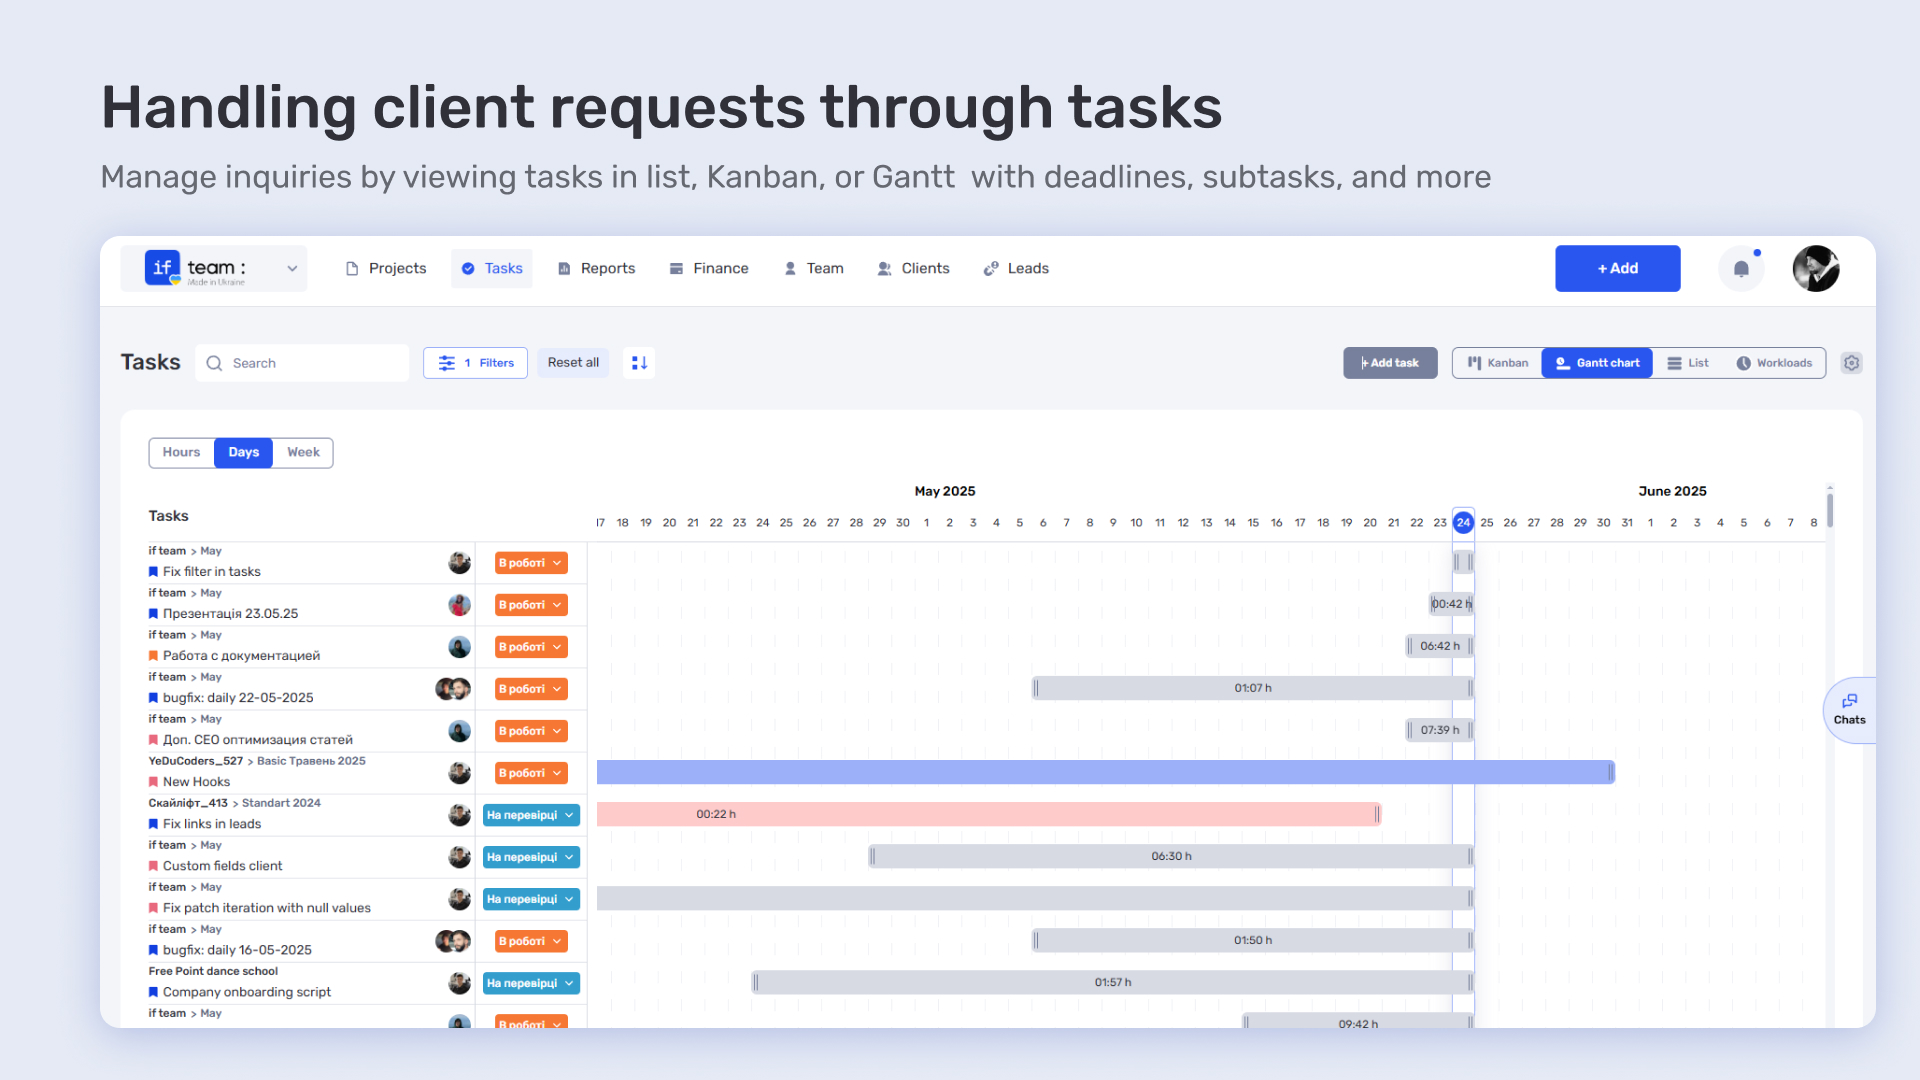Switch timeline scale to Hours
This screenshot has width=1920, height=1080.
[181, 452]
